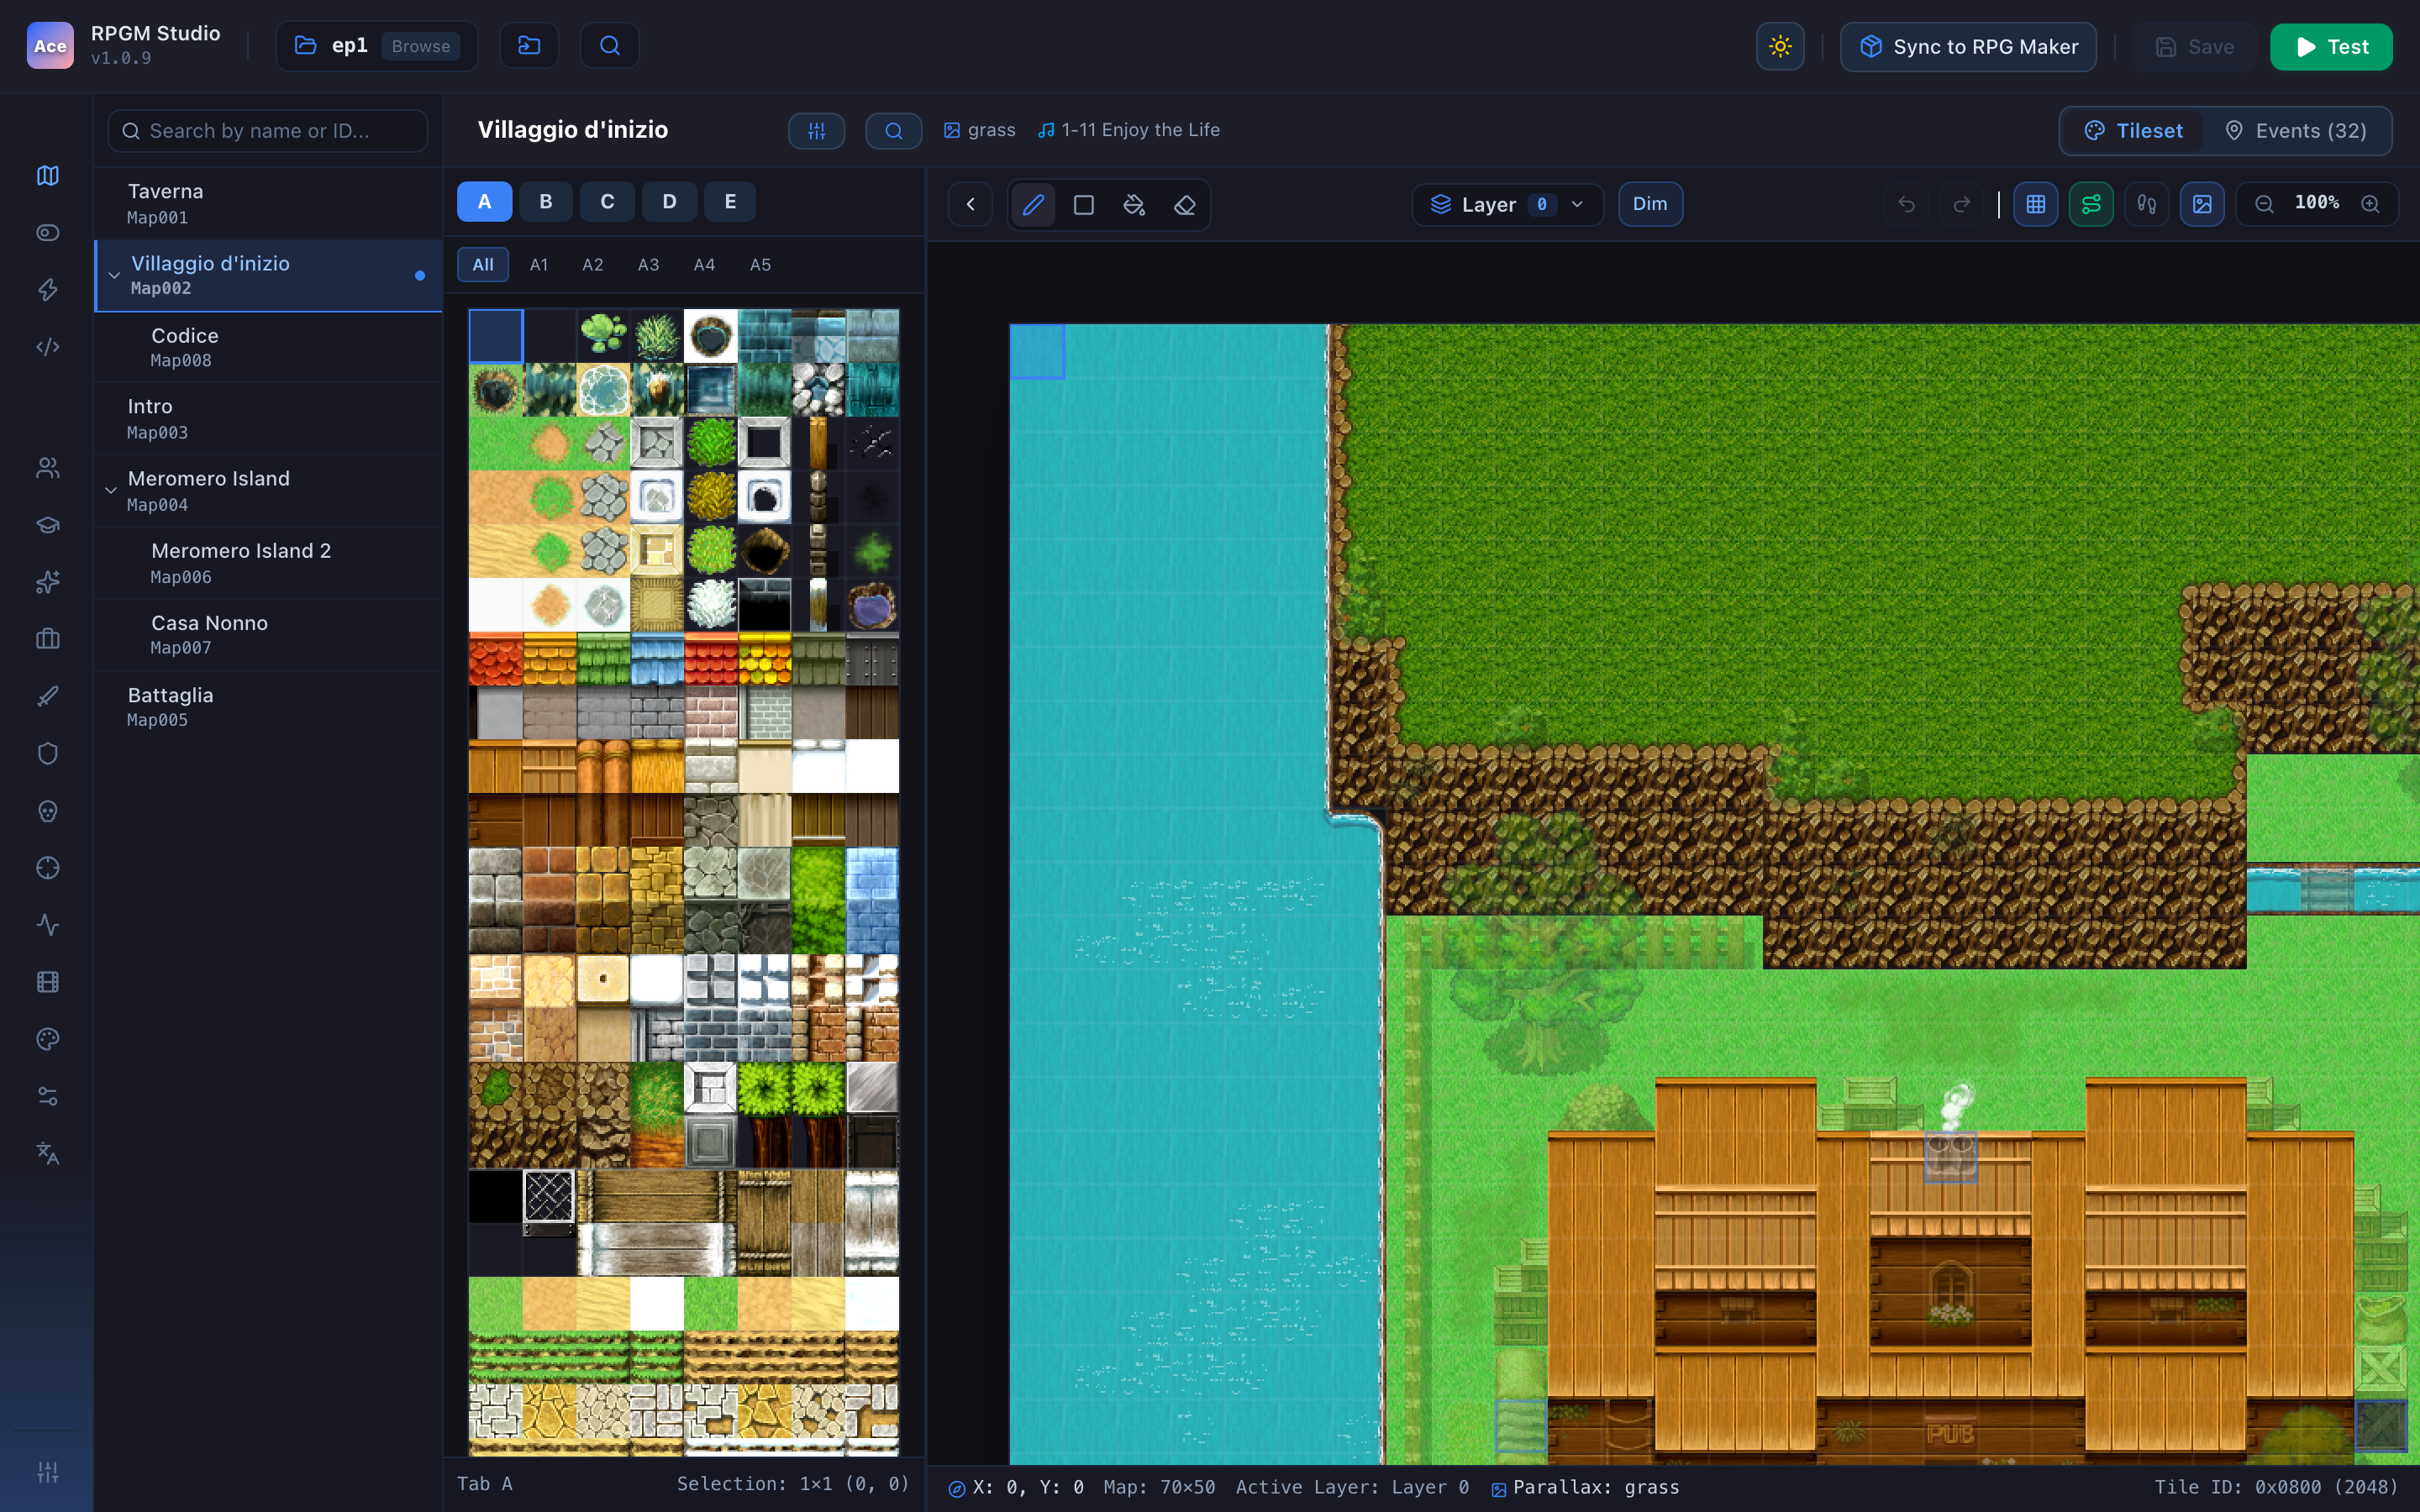The height and width of the screenshot is (1512, 2420).
Task: Toggle the Dim layers button
Action: click(x=1650, y=204)
